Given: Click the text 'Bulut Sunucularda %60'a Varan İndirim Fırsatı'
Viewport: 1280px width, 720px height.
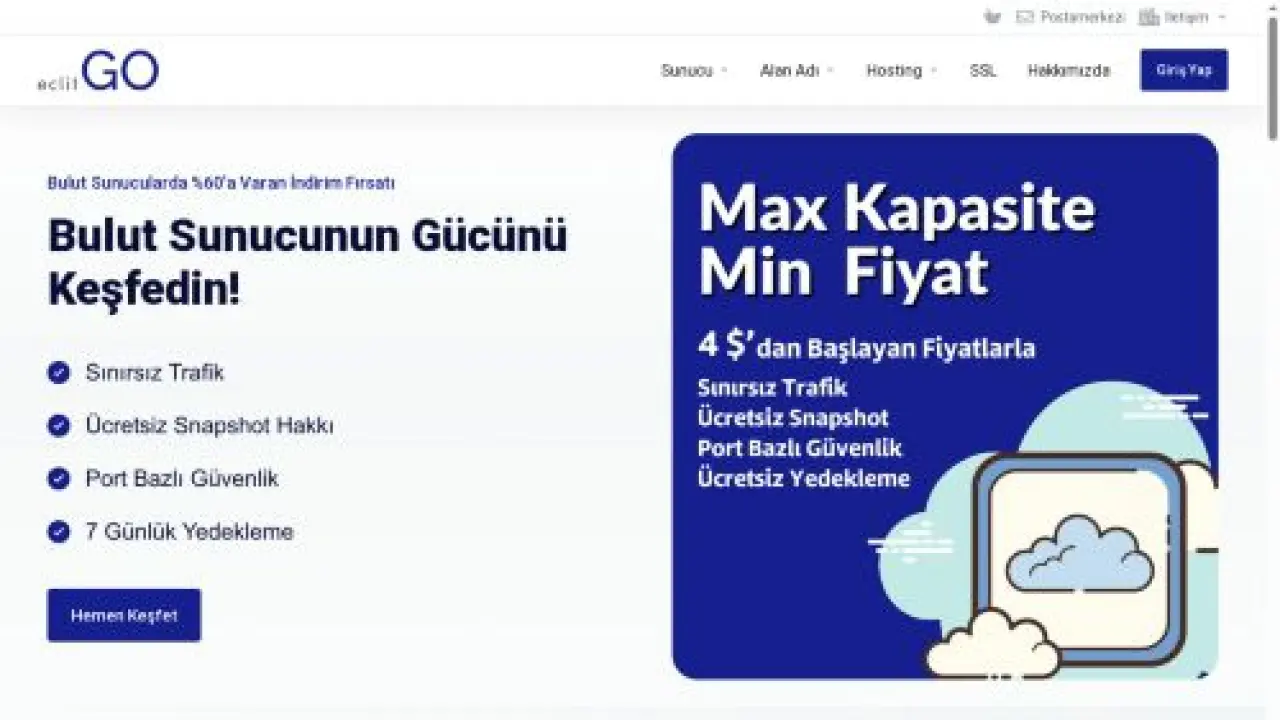Looking at the screenshot, I should [x=221, y=183].
